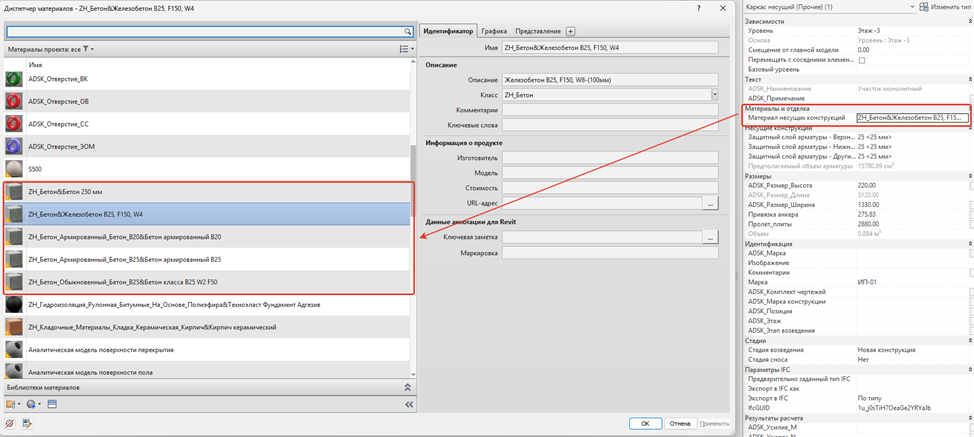Switch to the Представление tab
Screen dimensions: 974x437
(538, 31)
